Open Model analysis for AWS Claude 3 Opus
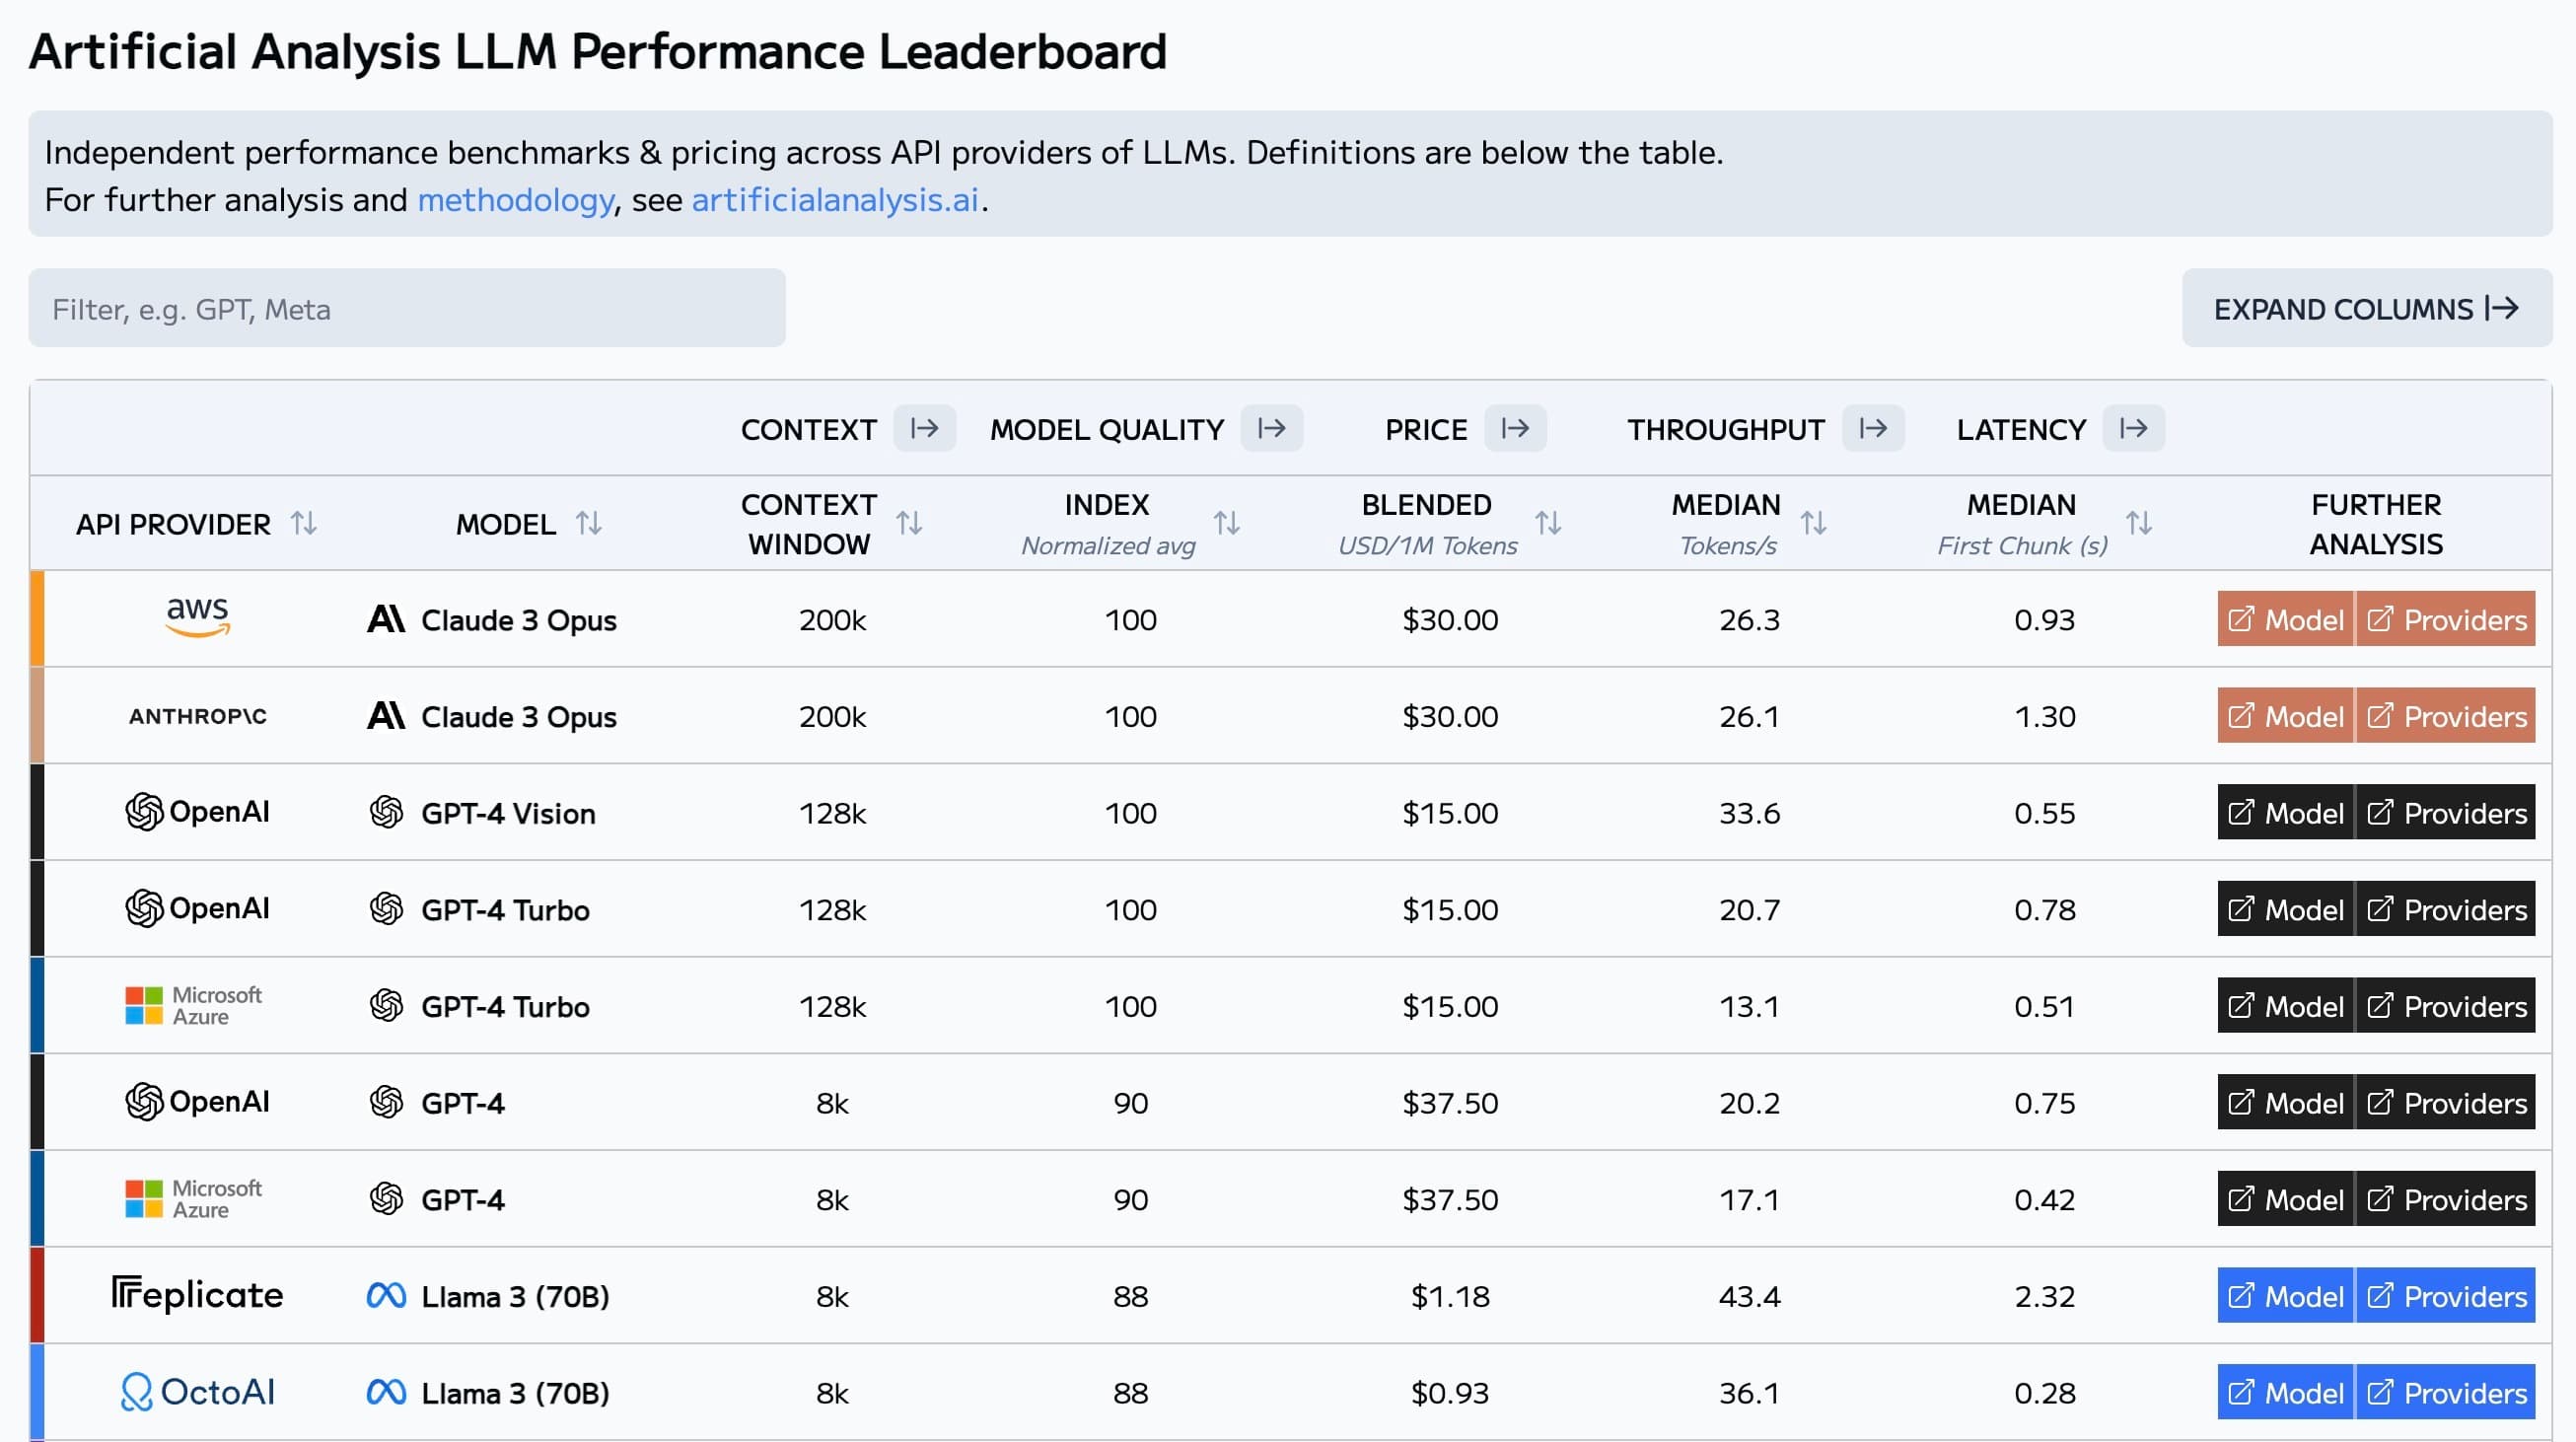This screenshot has height=1442, width=2576. tap(2286, 619)
